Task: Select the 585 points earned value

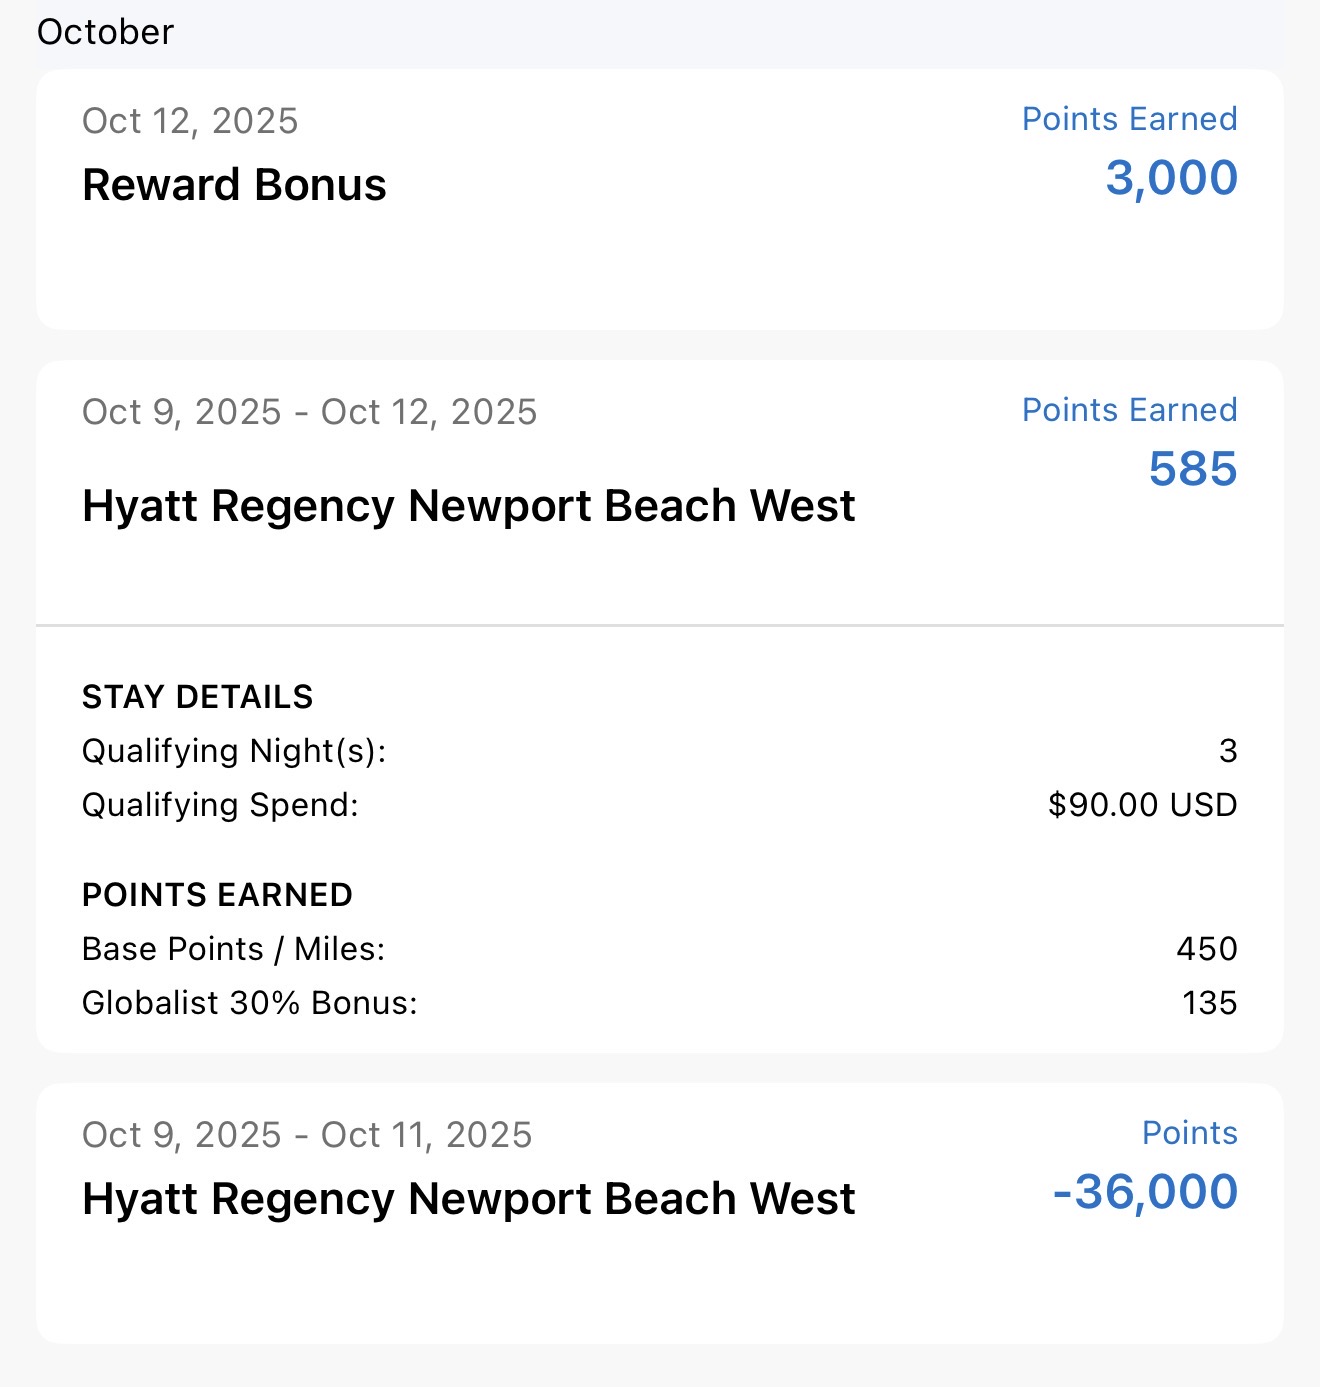Action: pos(1192,469)
